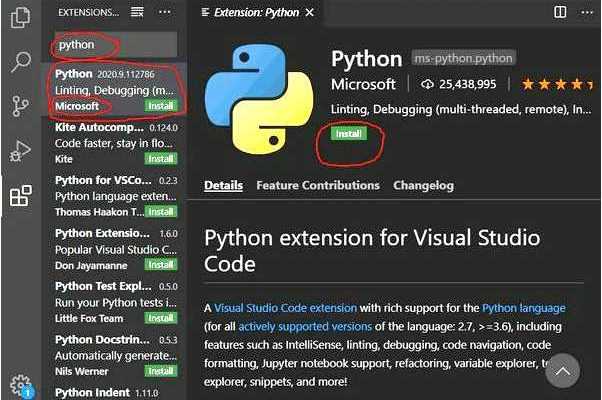
Task: Select Python for VSCode list entry
Action: pos(114,196)
